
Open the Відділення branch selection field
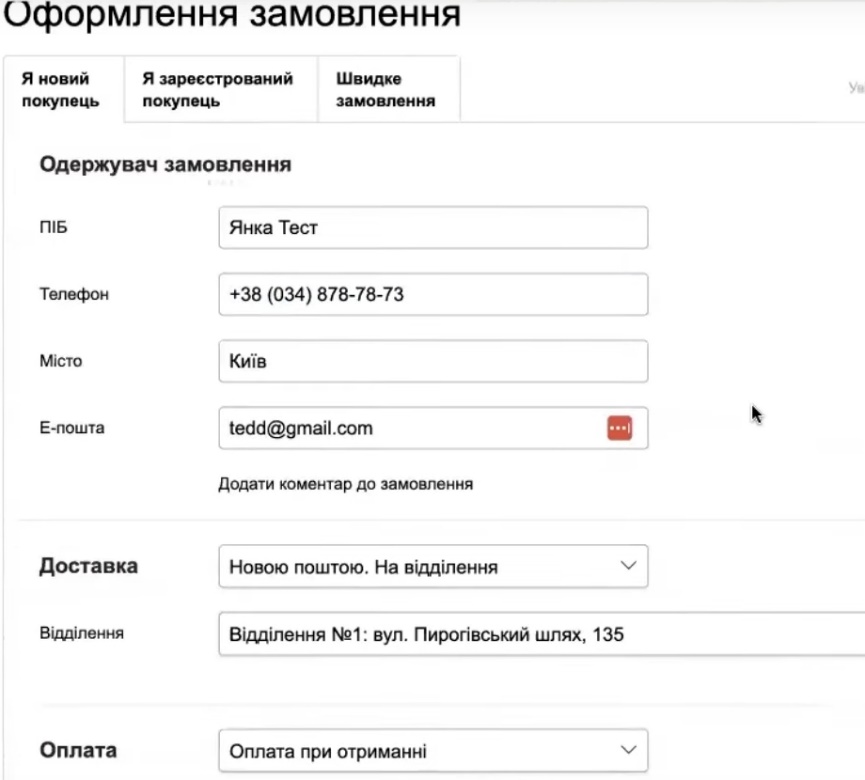pyautogui.click(x=540, y=634)
